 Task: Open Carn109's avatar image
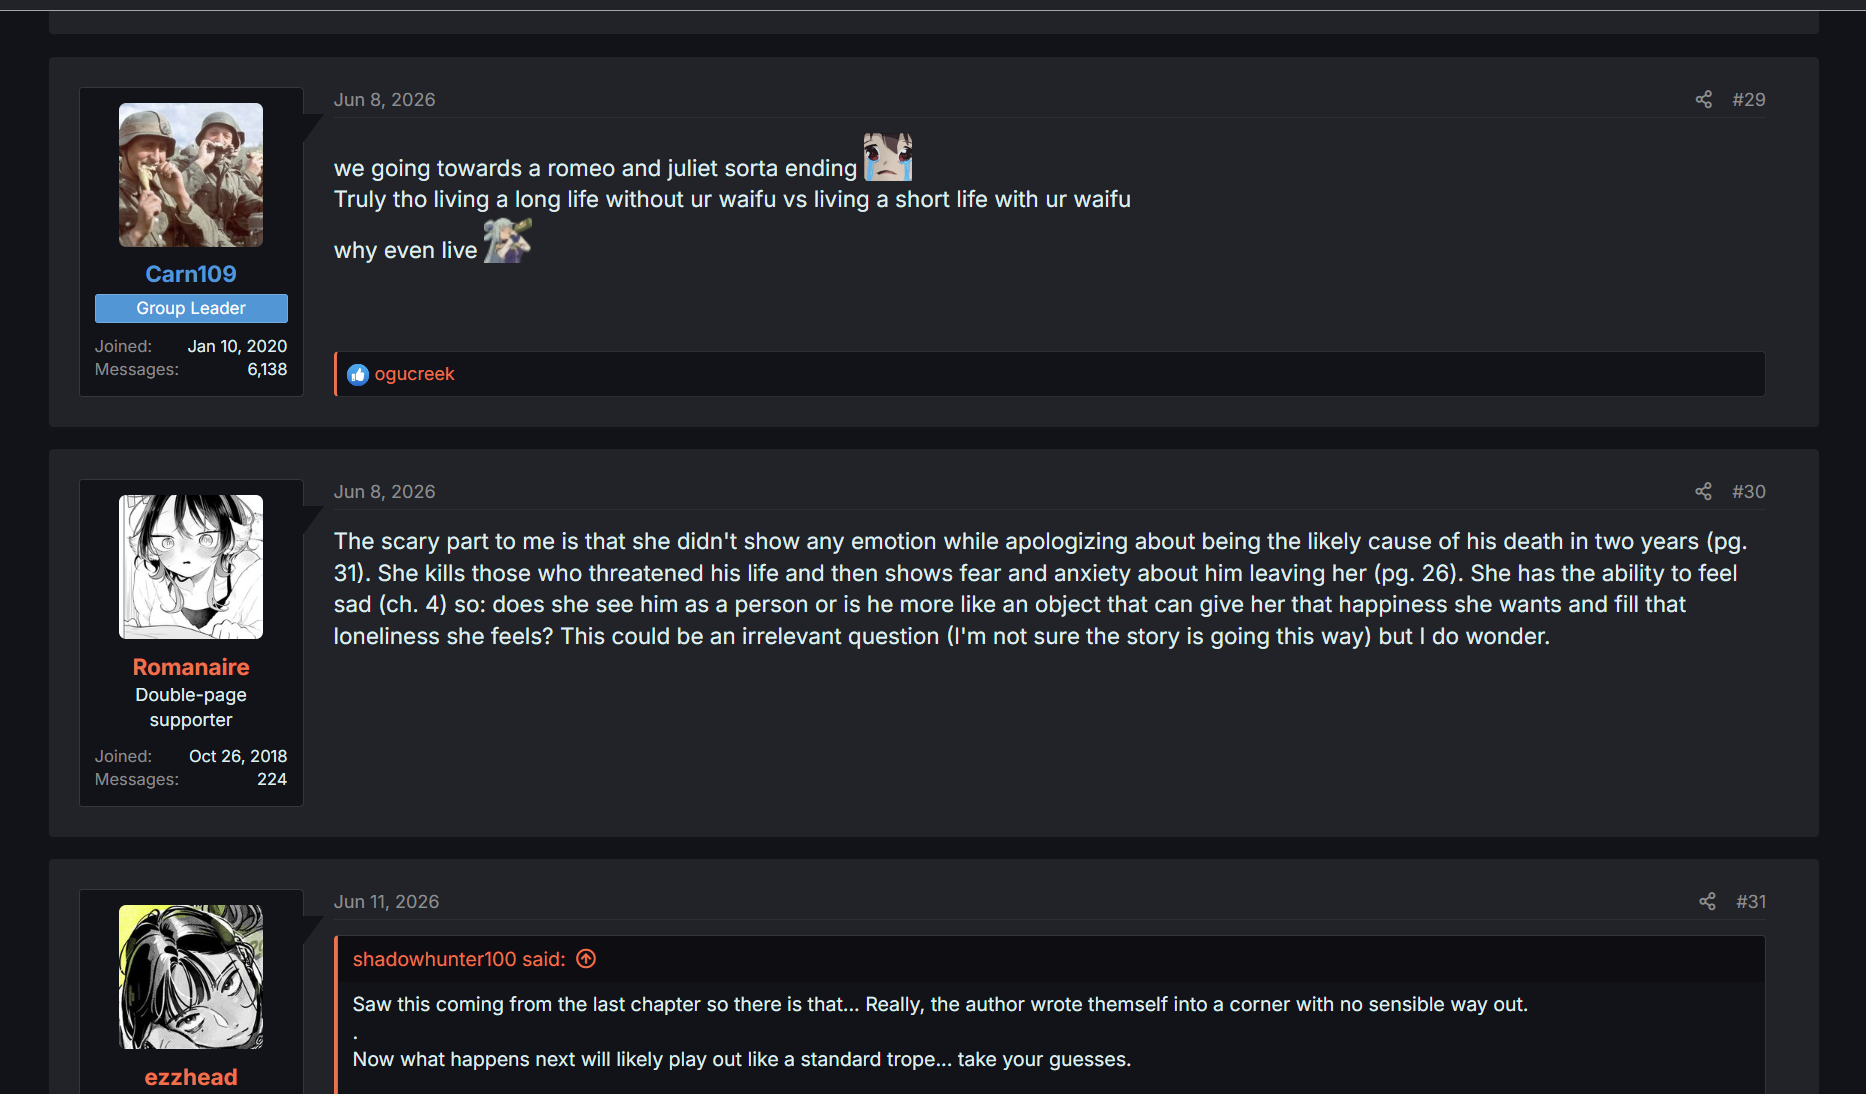[191, 175]
